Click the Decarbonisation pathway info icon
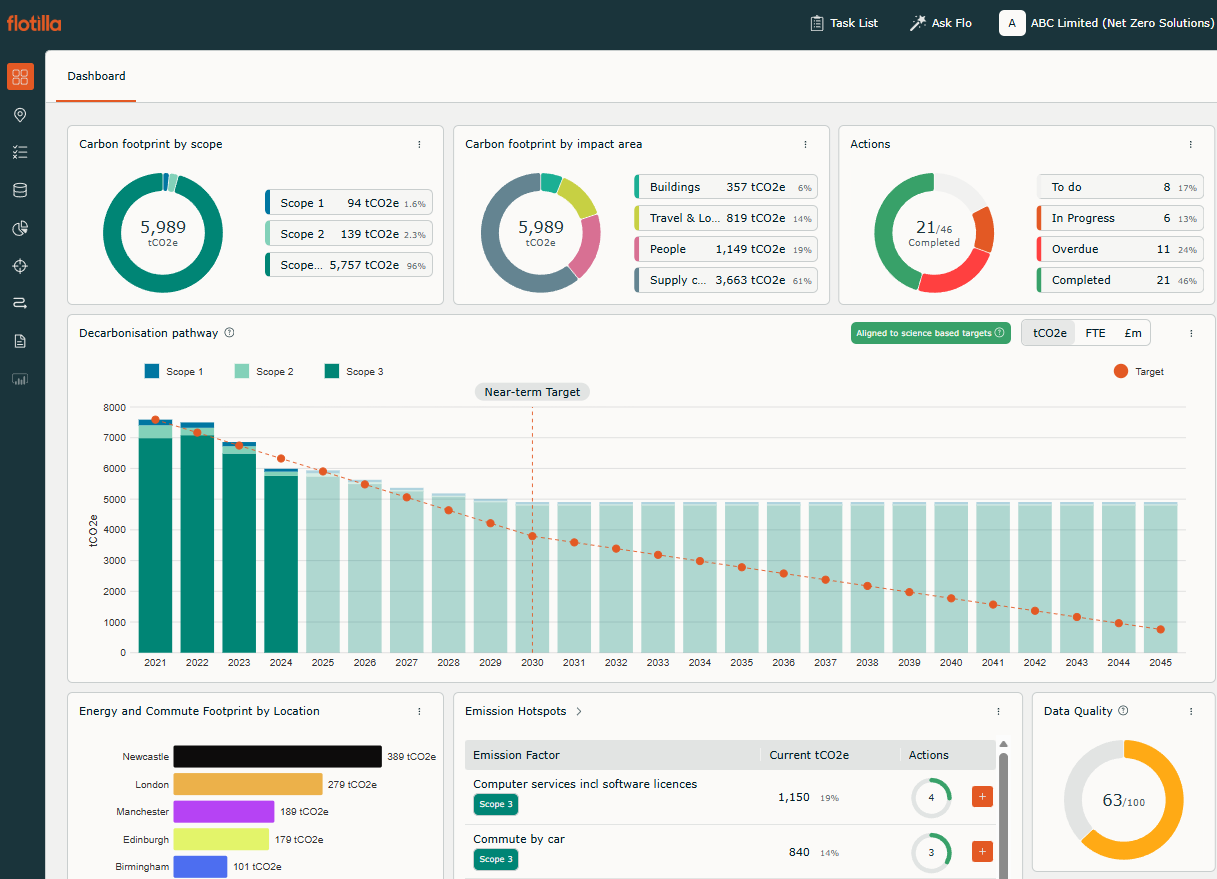This screenshot has height=879, width=1217. (230, 333)
